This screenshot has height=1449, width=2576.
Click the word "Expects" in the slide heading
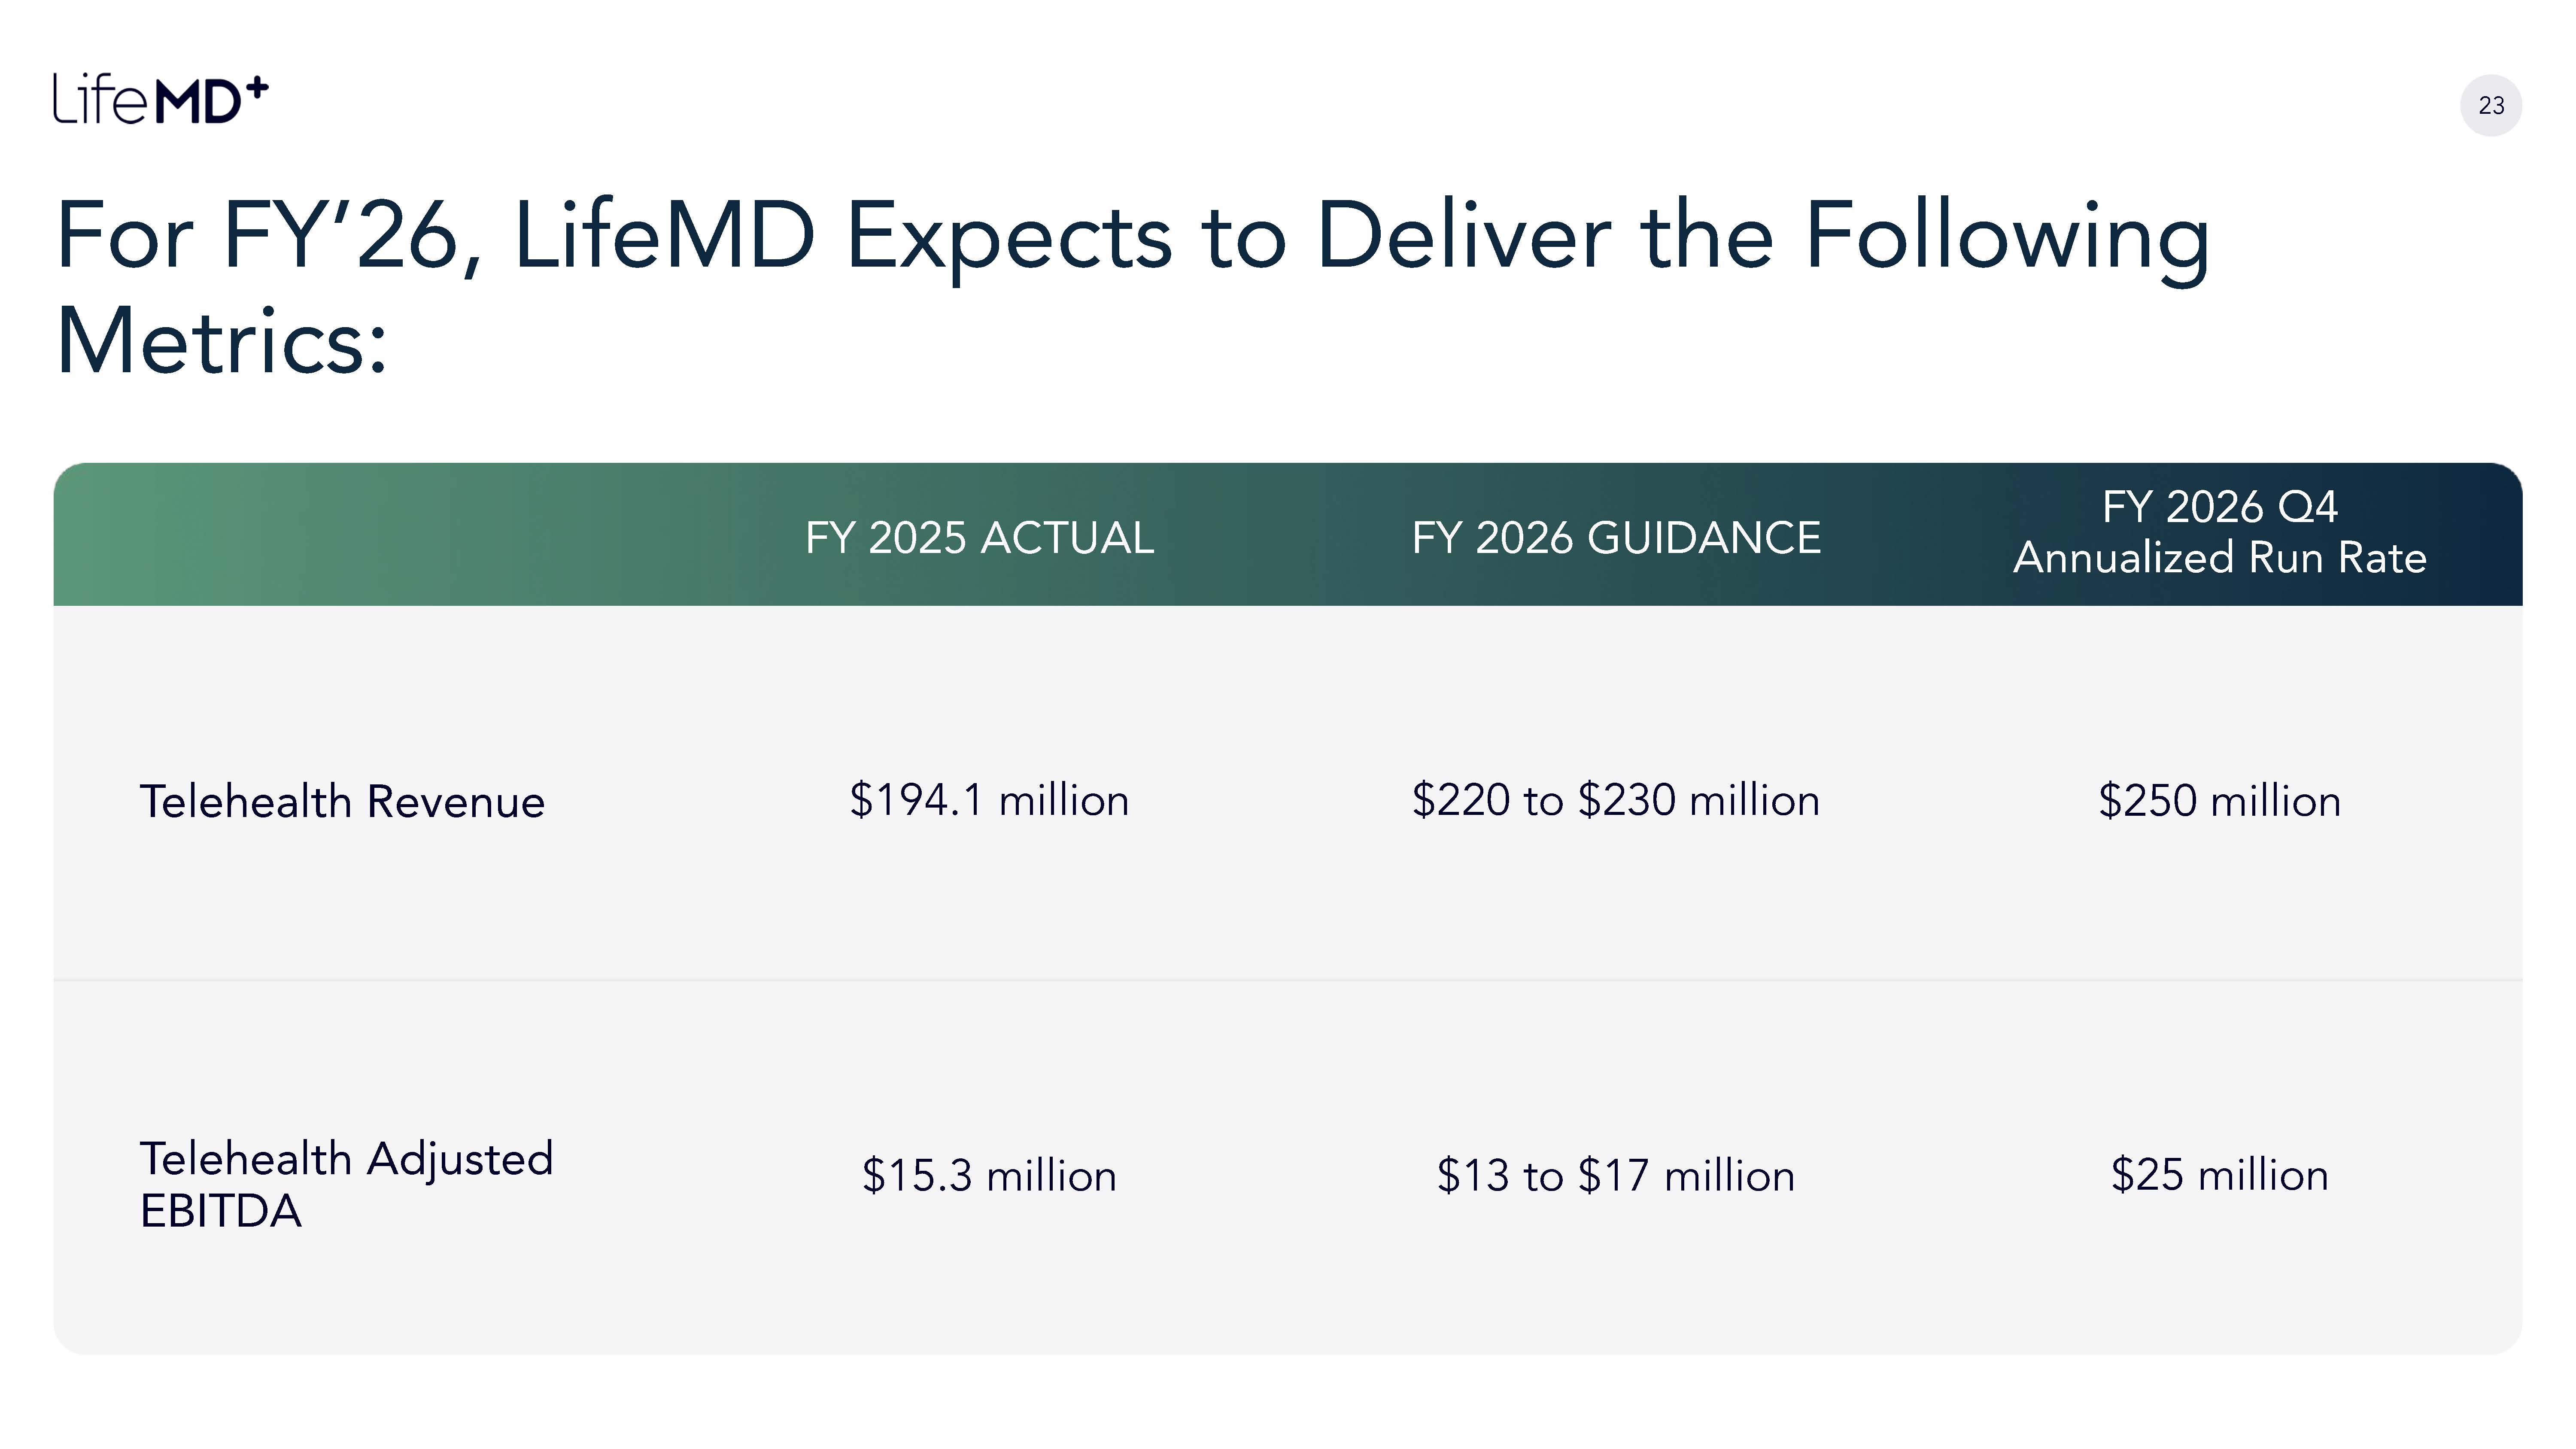(1008, 237)
